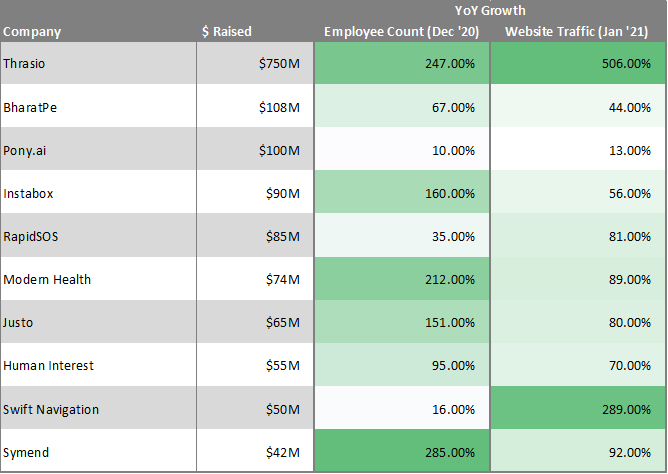
Task: Select the 81.00% website traffic cell
Action: tap(578, 235)
